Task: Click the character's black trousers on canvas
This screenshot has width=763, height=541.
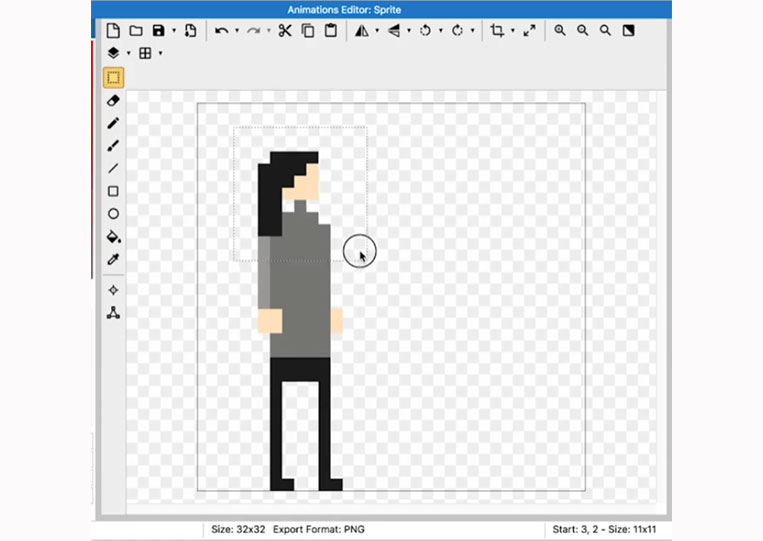Action: coord(300,370)
